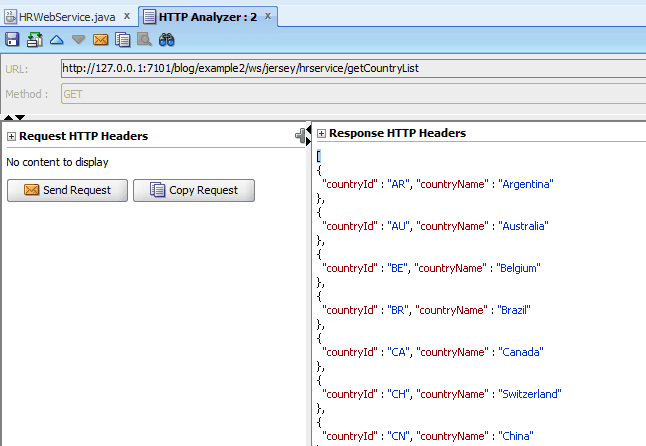The image size is (646, 446).
Task: Click the grayed magnifier document toolbar icon
Action: (x=144, y=40)
